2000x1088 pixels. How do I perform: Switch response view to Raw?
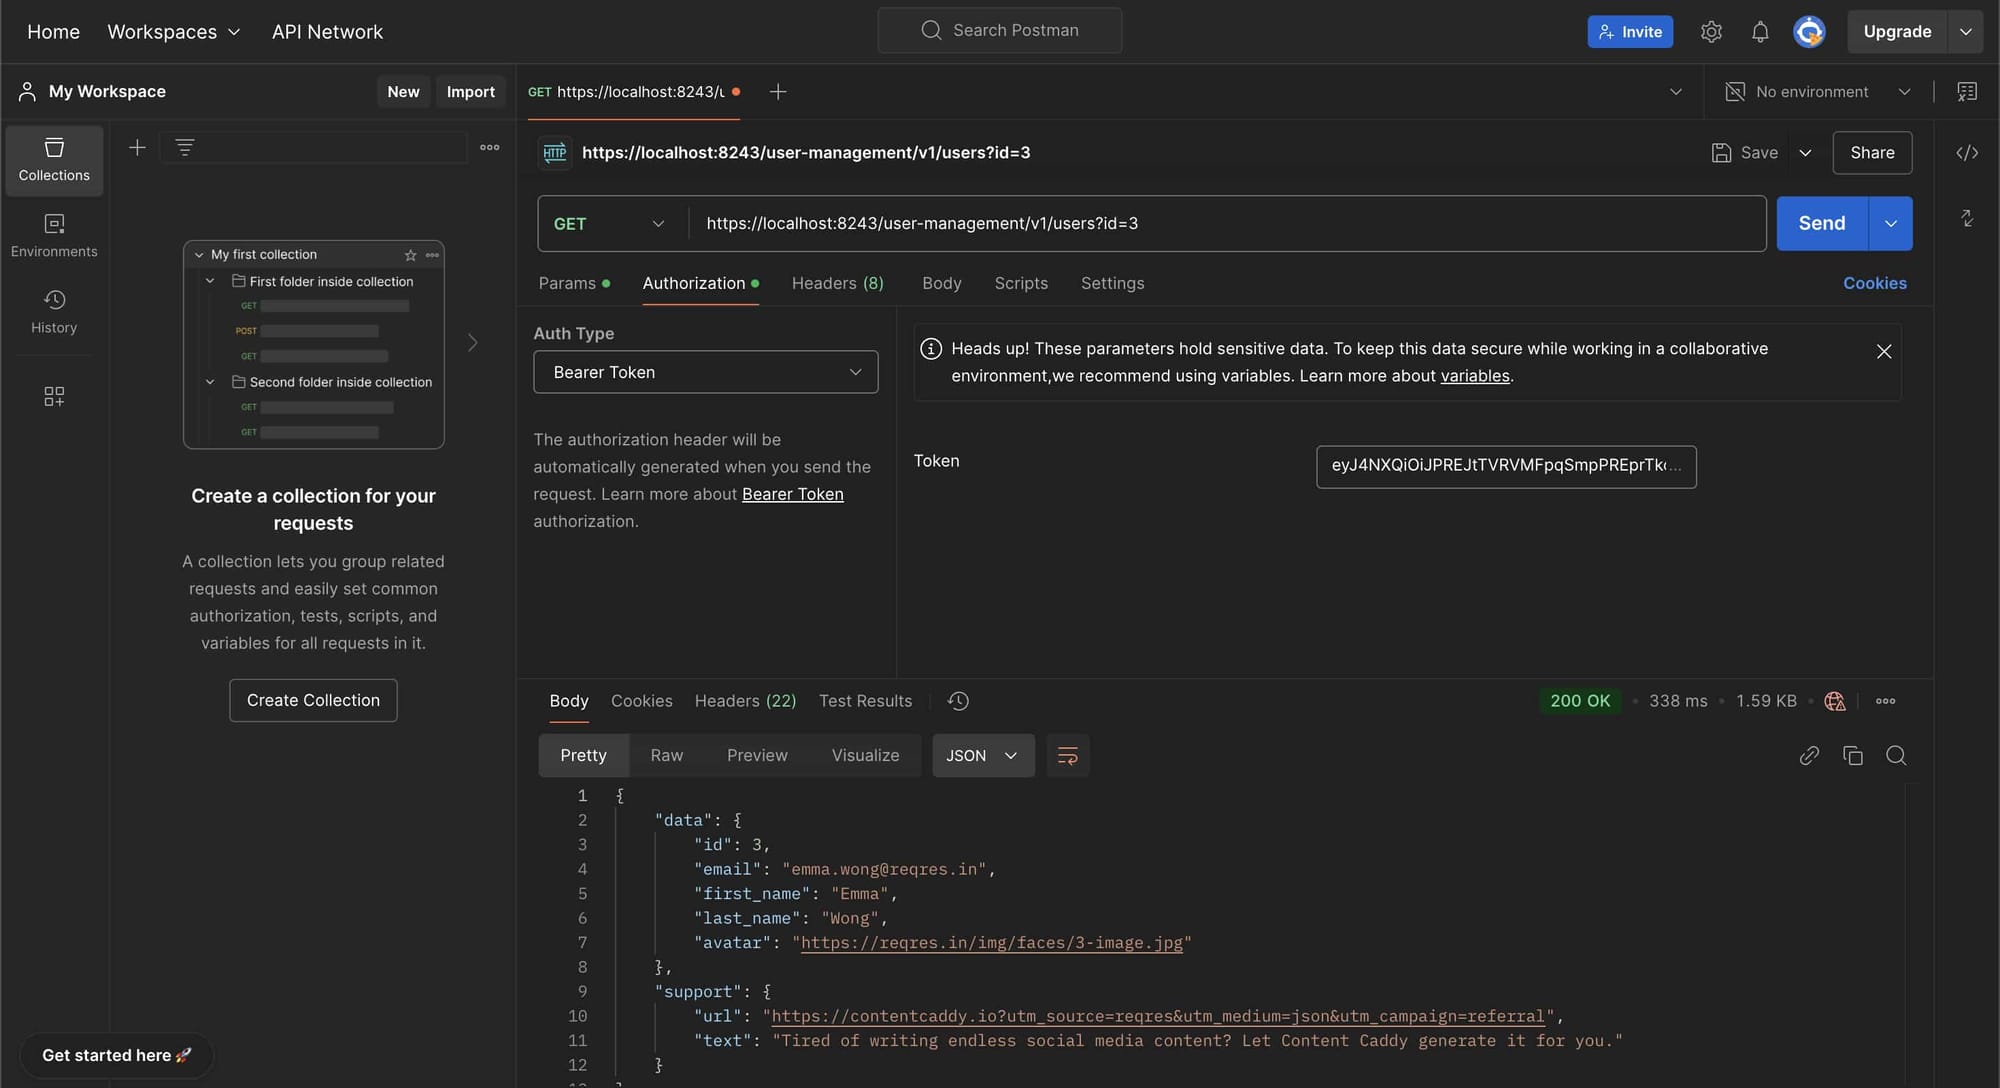(666, 756)
